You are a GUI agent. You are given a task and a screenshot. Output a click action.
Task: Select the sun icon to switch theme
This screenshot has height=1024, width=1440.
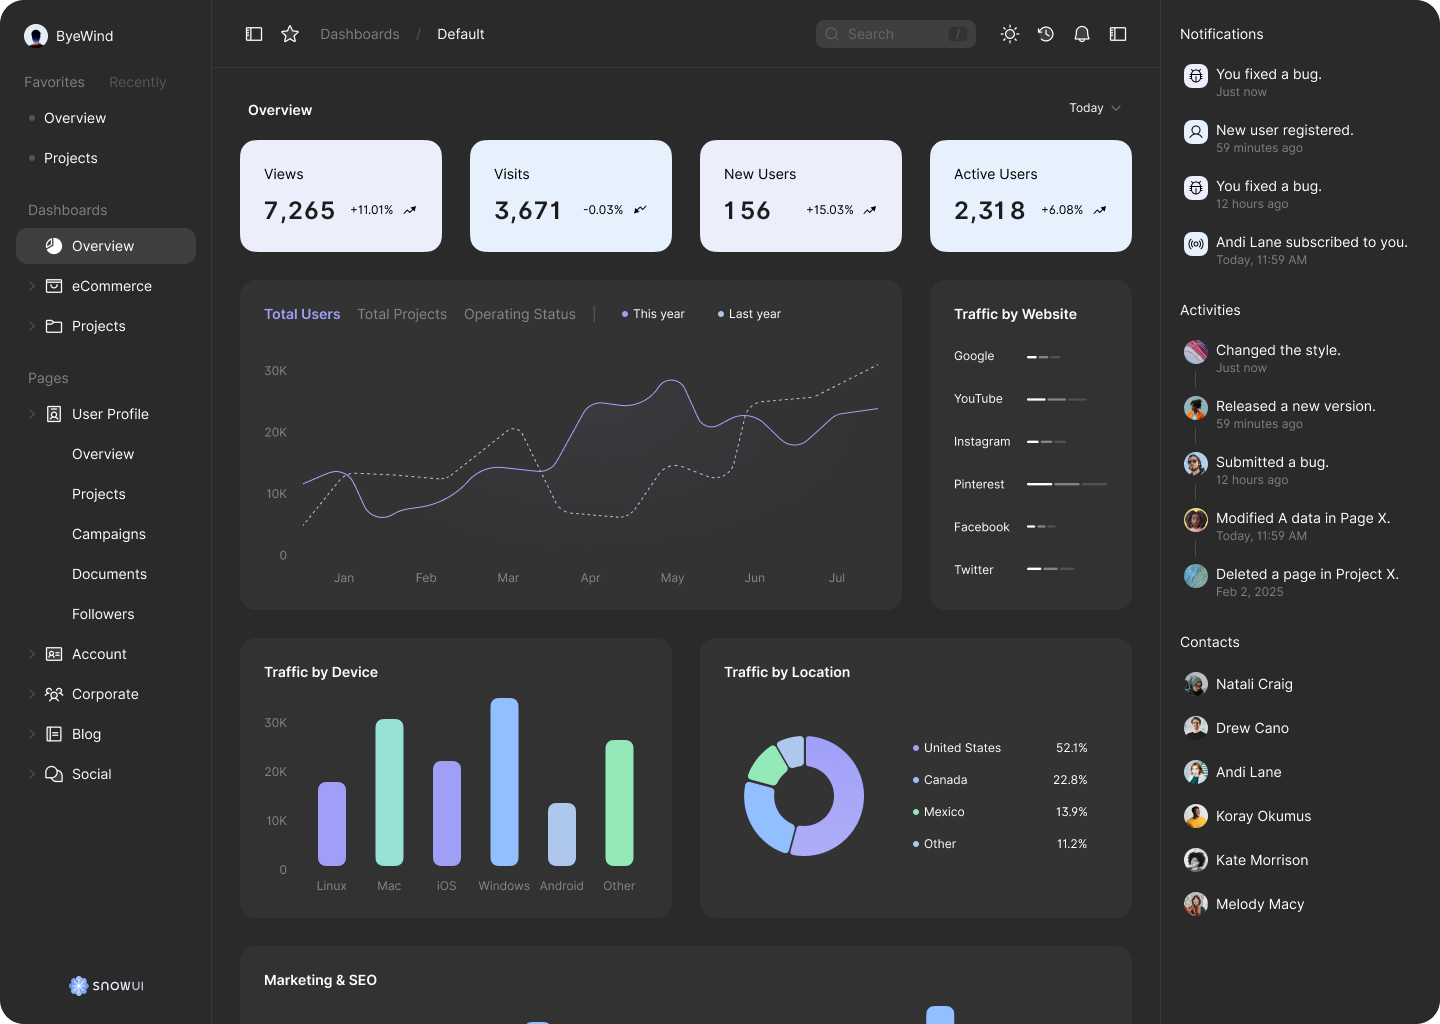(x=1009, y=33)
